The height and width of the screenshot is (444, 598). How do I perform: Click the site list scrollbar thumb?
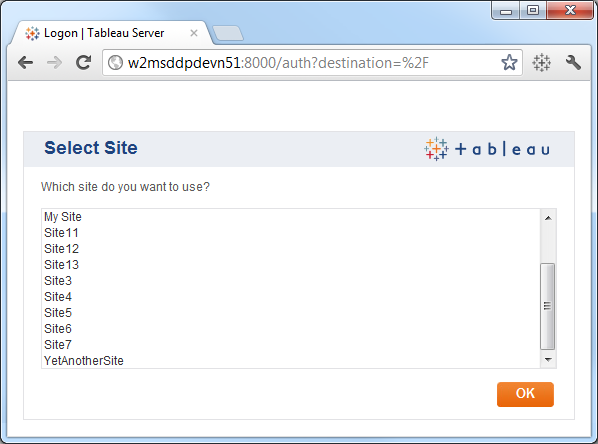548,306
